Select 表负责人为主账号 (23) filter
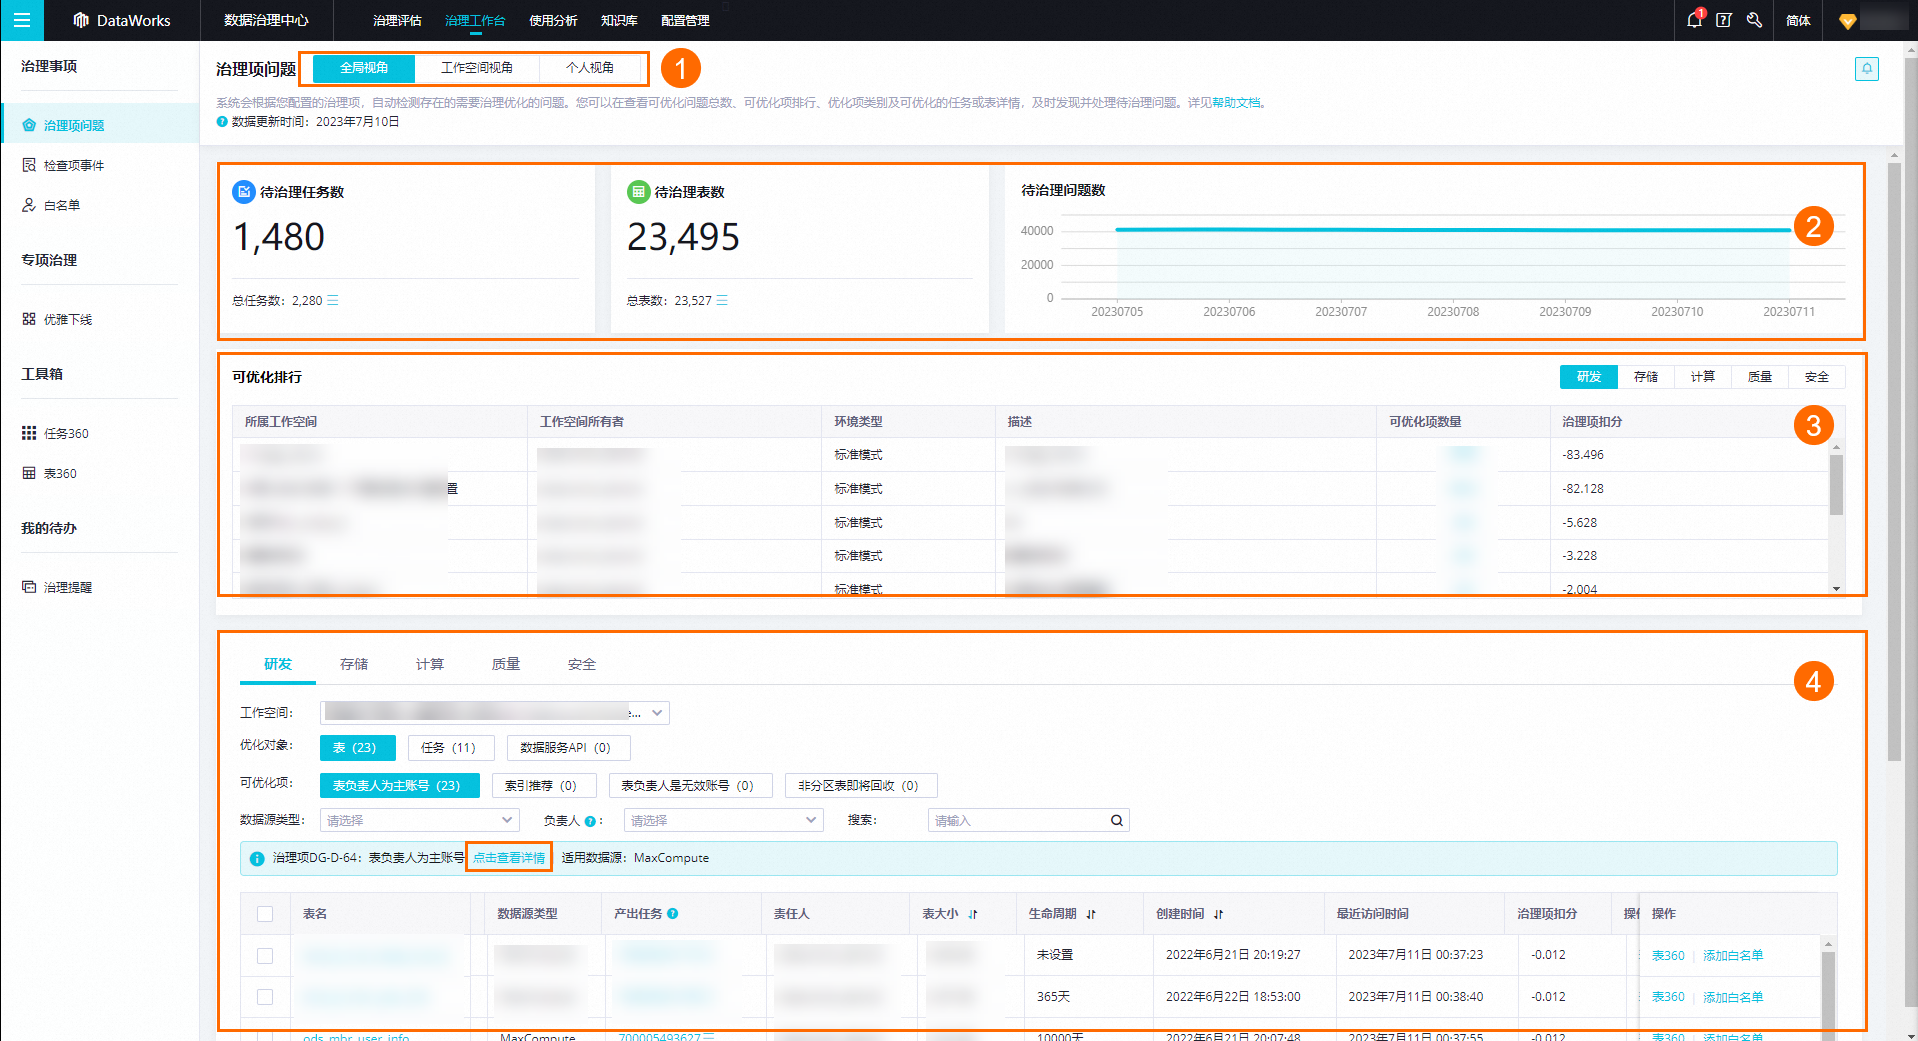Image resolution: width=1918 pixels, height=1041 pixels. point(399,785)
